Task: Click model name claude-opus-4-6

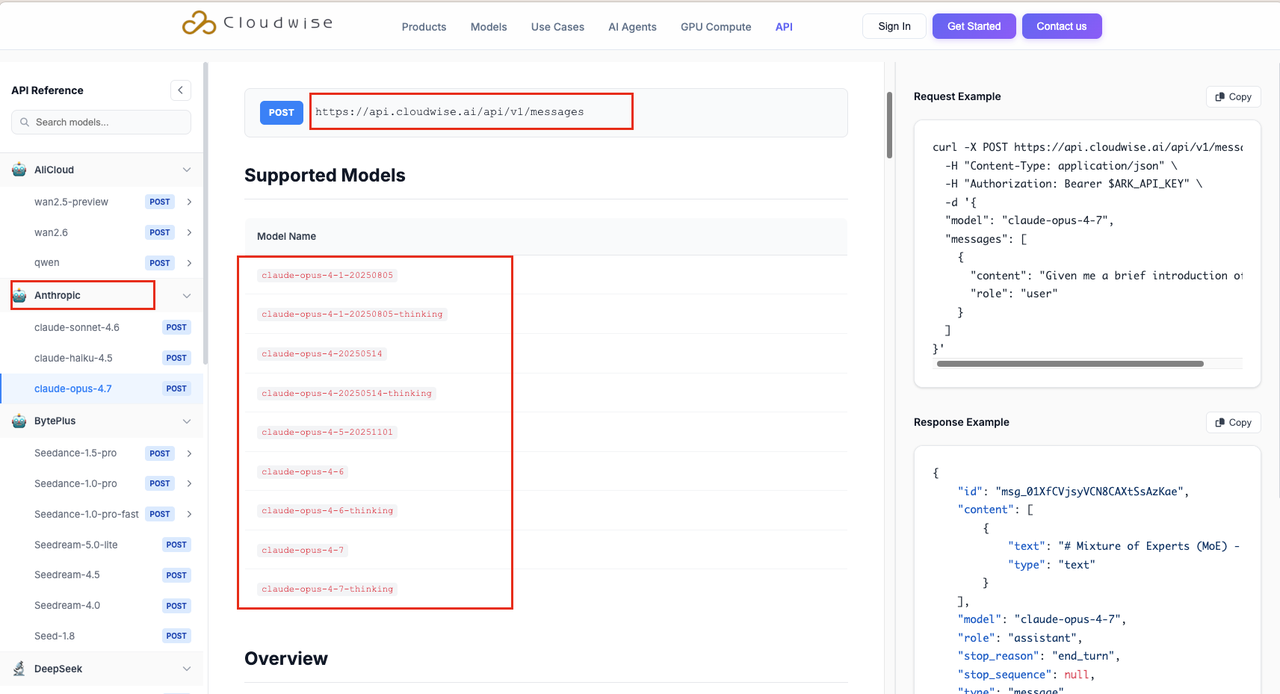Action: coord(303,471)
